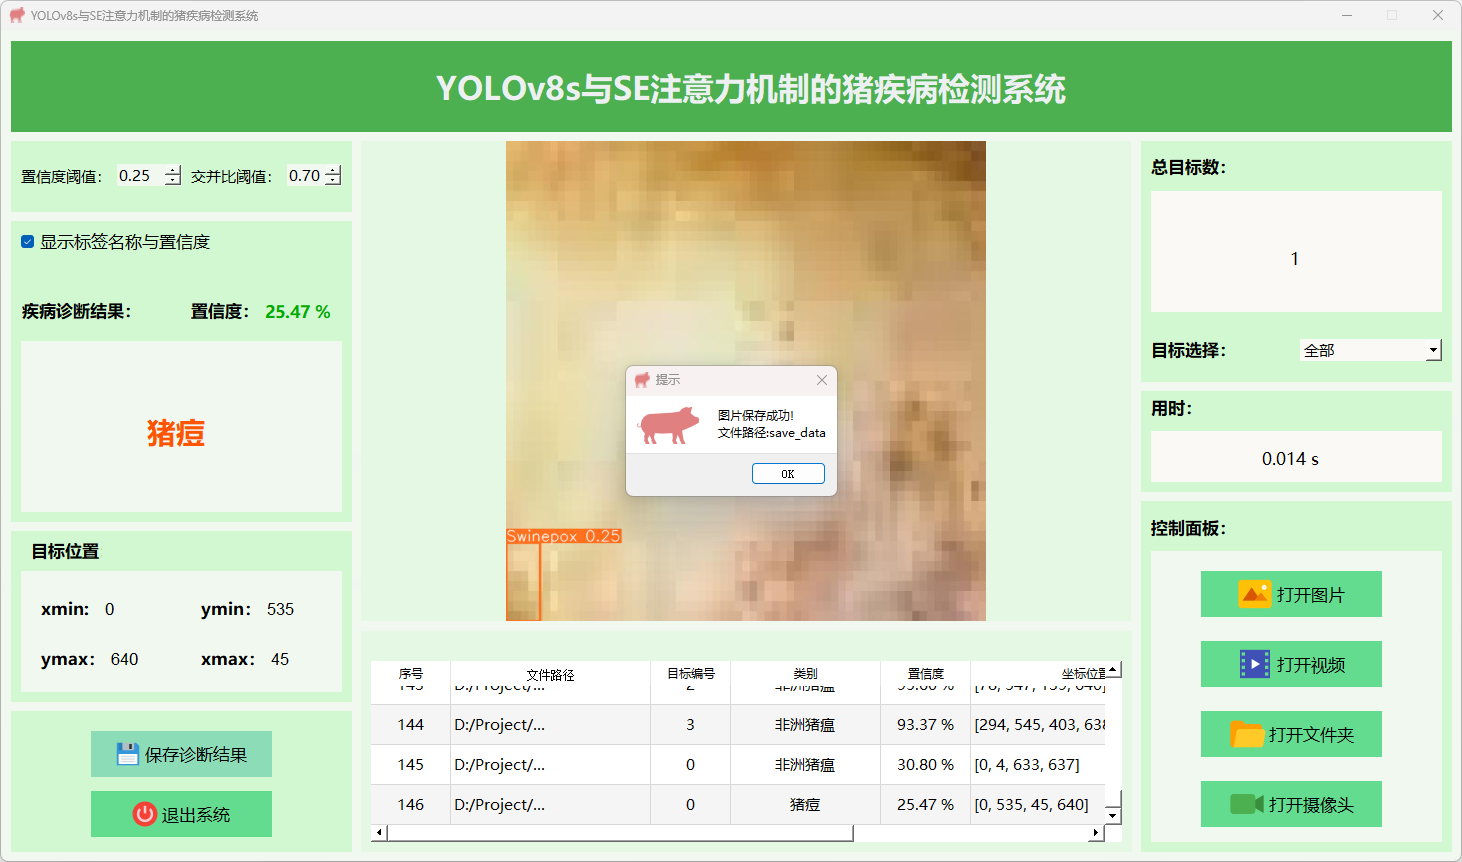The height and width of the screenshot is (862, 1462).
Task: Click the file path cell in row 145
Action: click(550, 764)
